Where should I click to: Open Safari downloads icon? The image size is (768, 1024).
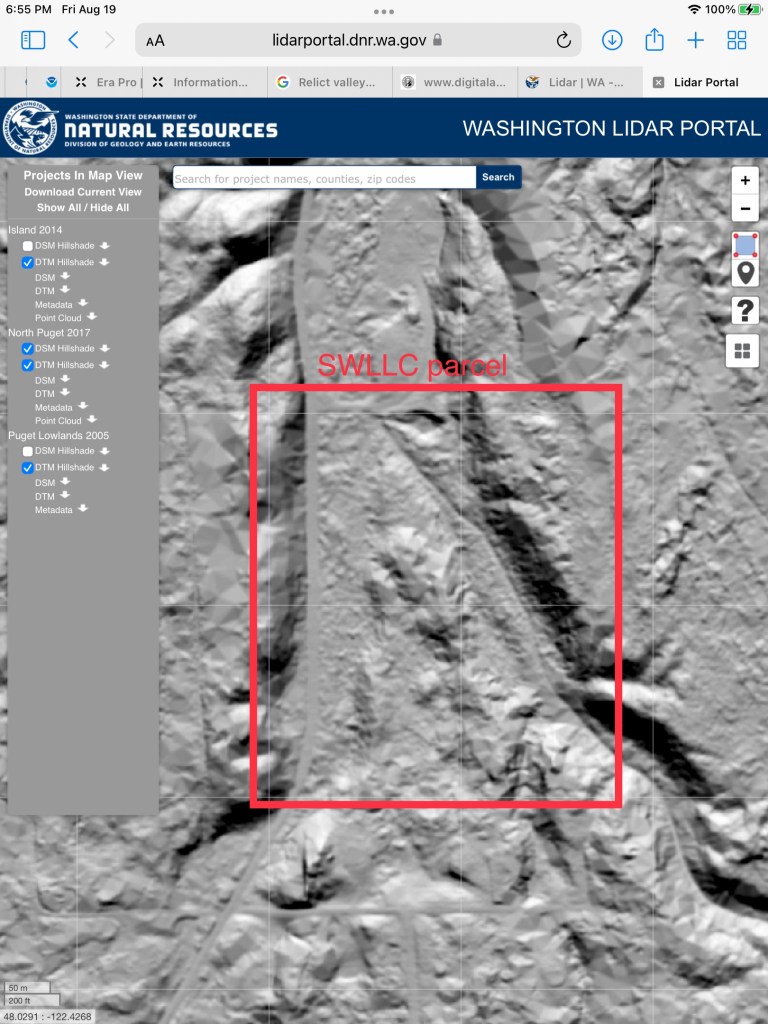pyautogui.click(x=612, y=40)
